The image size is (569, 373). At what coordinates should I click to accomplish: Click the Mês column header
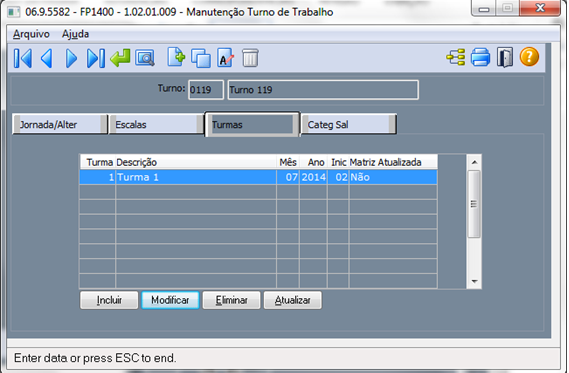288,162
